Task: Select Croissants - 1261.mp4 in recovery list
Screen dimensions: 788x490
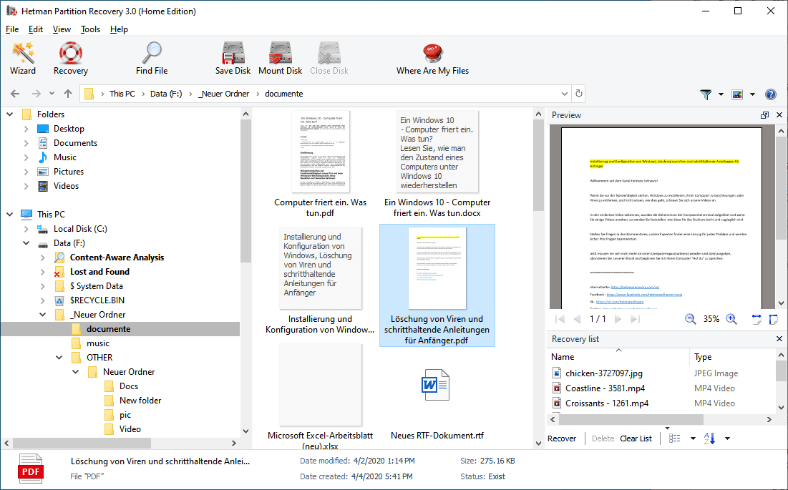Action: (607, 403)
